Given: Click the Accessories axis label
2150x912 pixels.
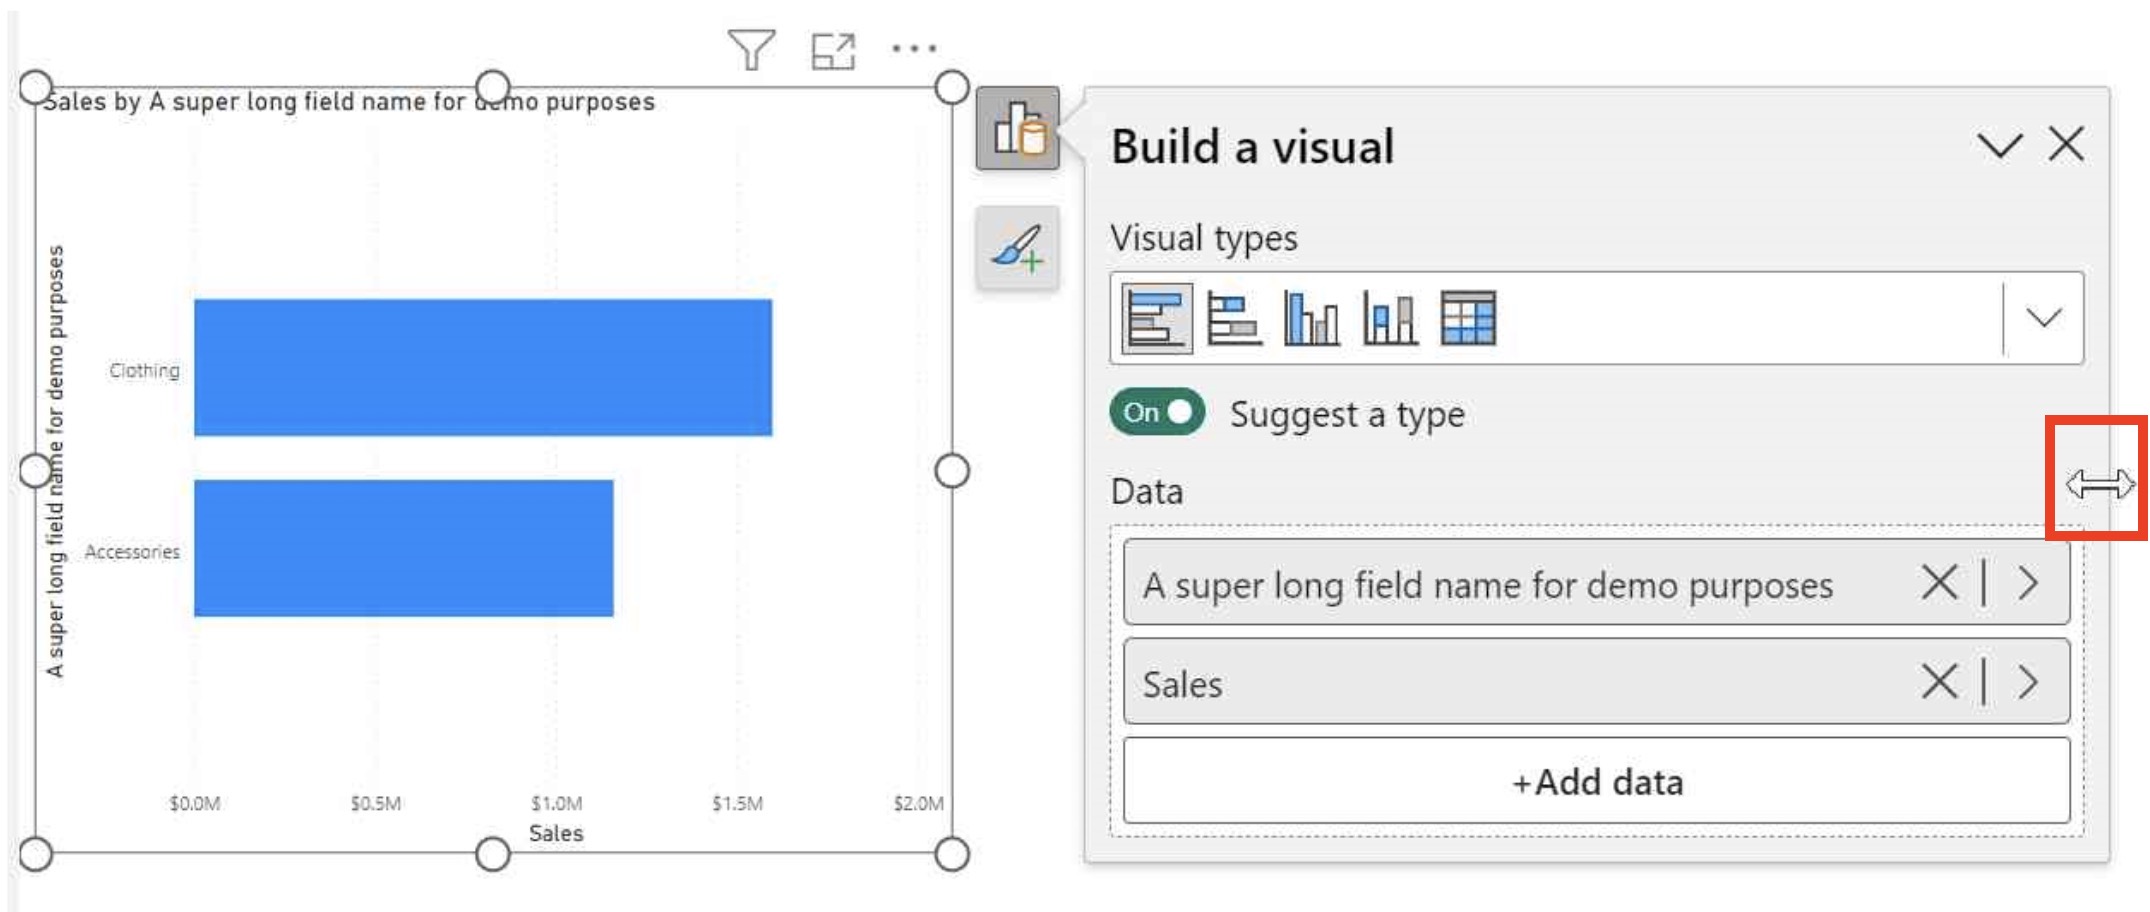Looking at the screenshot, I should (x=132, y=552).
